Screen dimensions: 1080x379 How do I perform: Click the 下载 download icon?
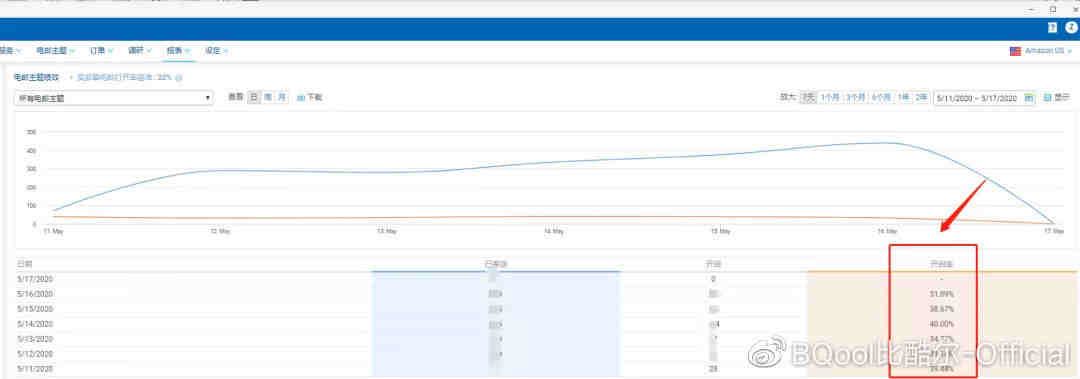click(x=301, y=98)
